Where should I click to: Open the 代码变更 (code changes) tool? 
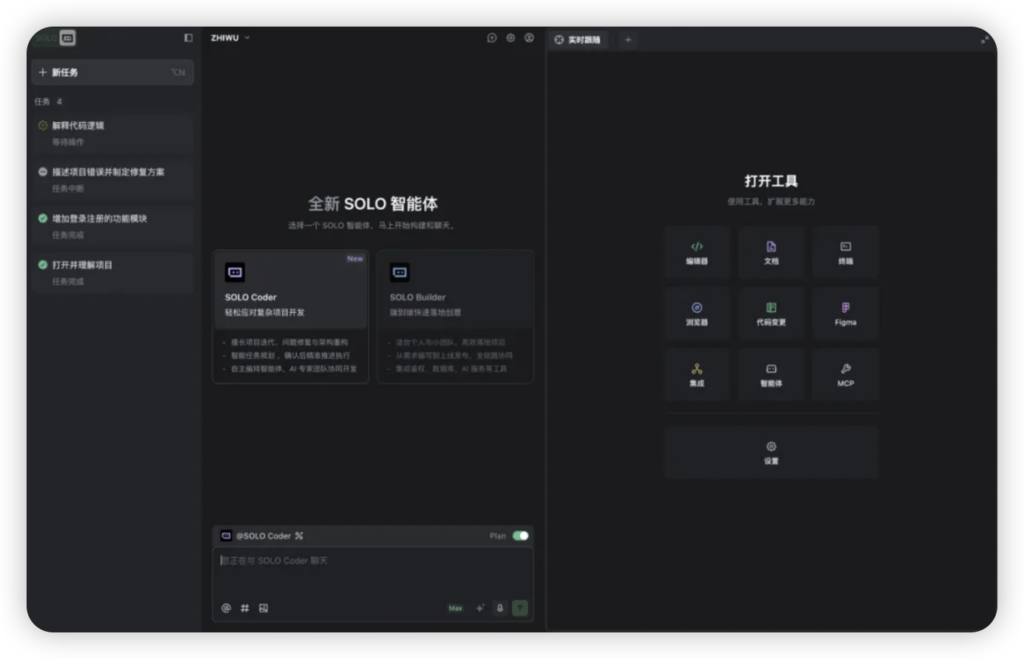click(x=771, y=313)
